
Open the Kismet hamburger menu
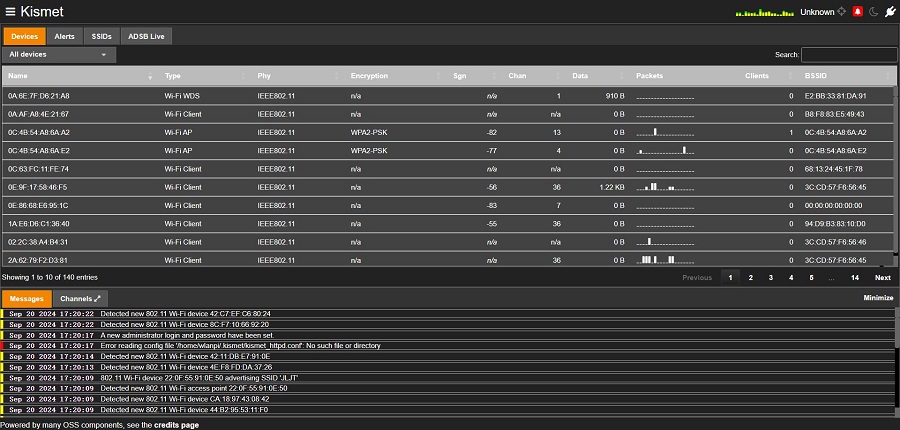pos(10,11)
